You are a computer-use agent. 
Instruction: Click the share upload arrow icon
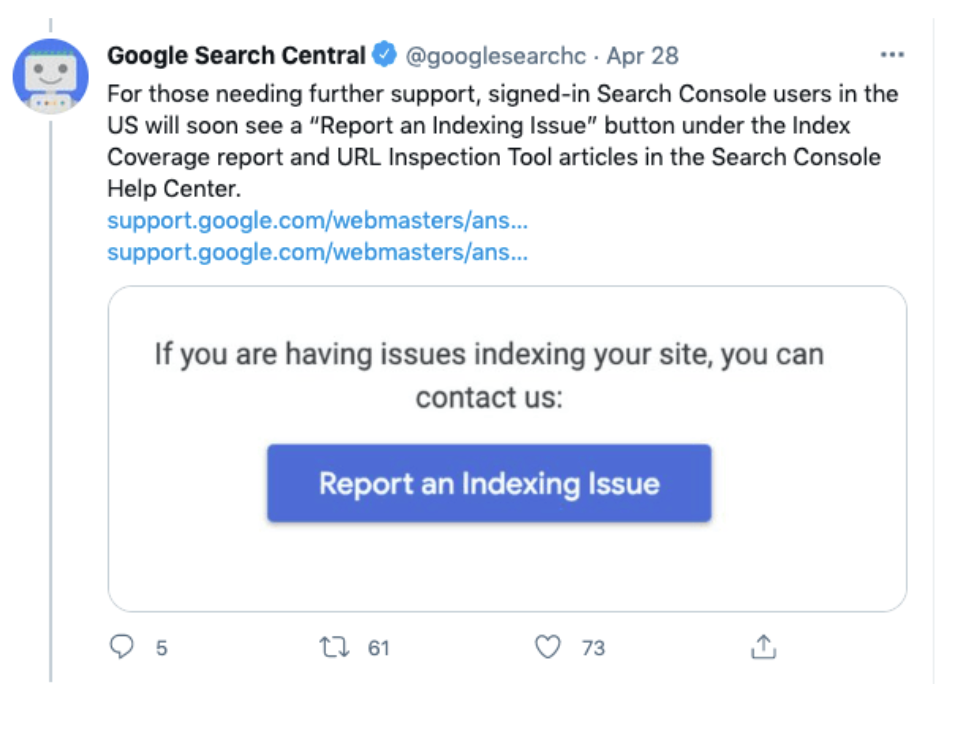763,648
